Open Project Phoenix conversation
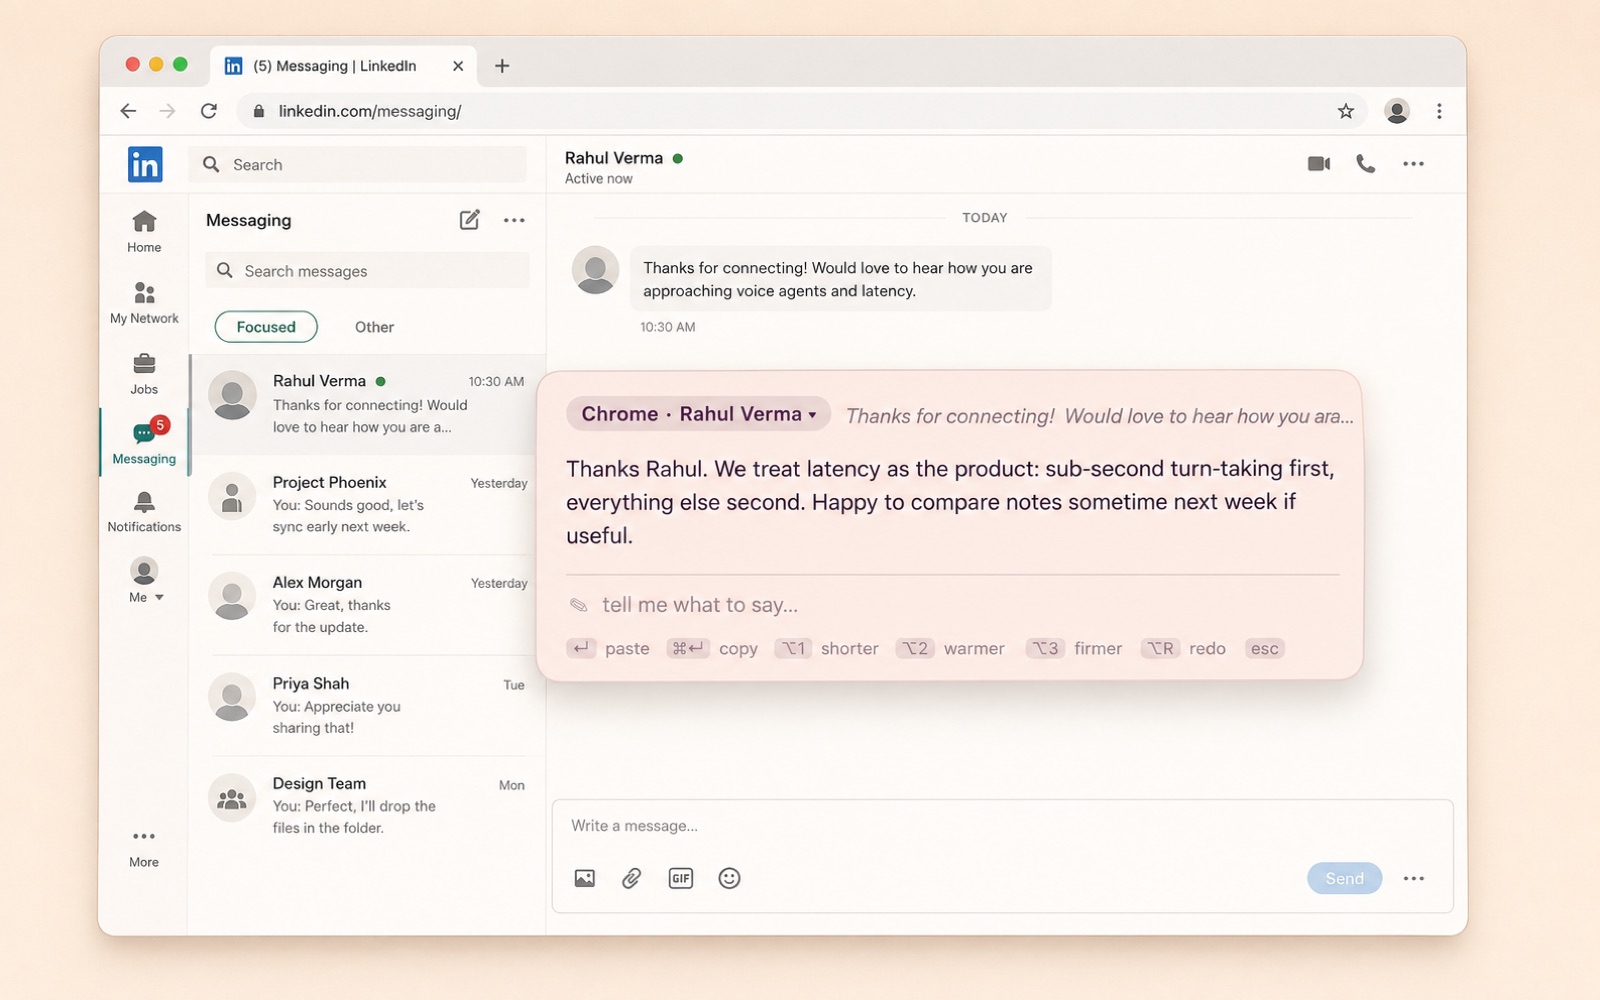Viewport: 1600px width, 1000px height. (x=368, y=504)
